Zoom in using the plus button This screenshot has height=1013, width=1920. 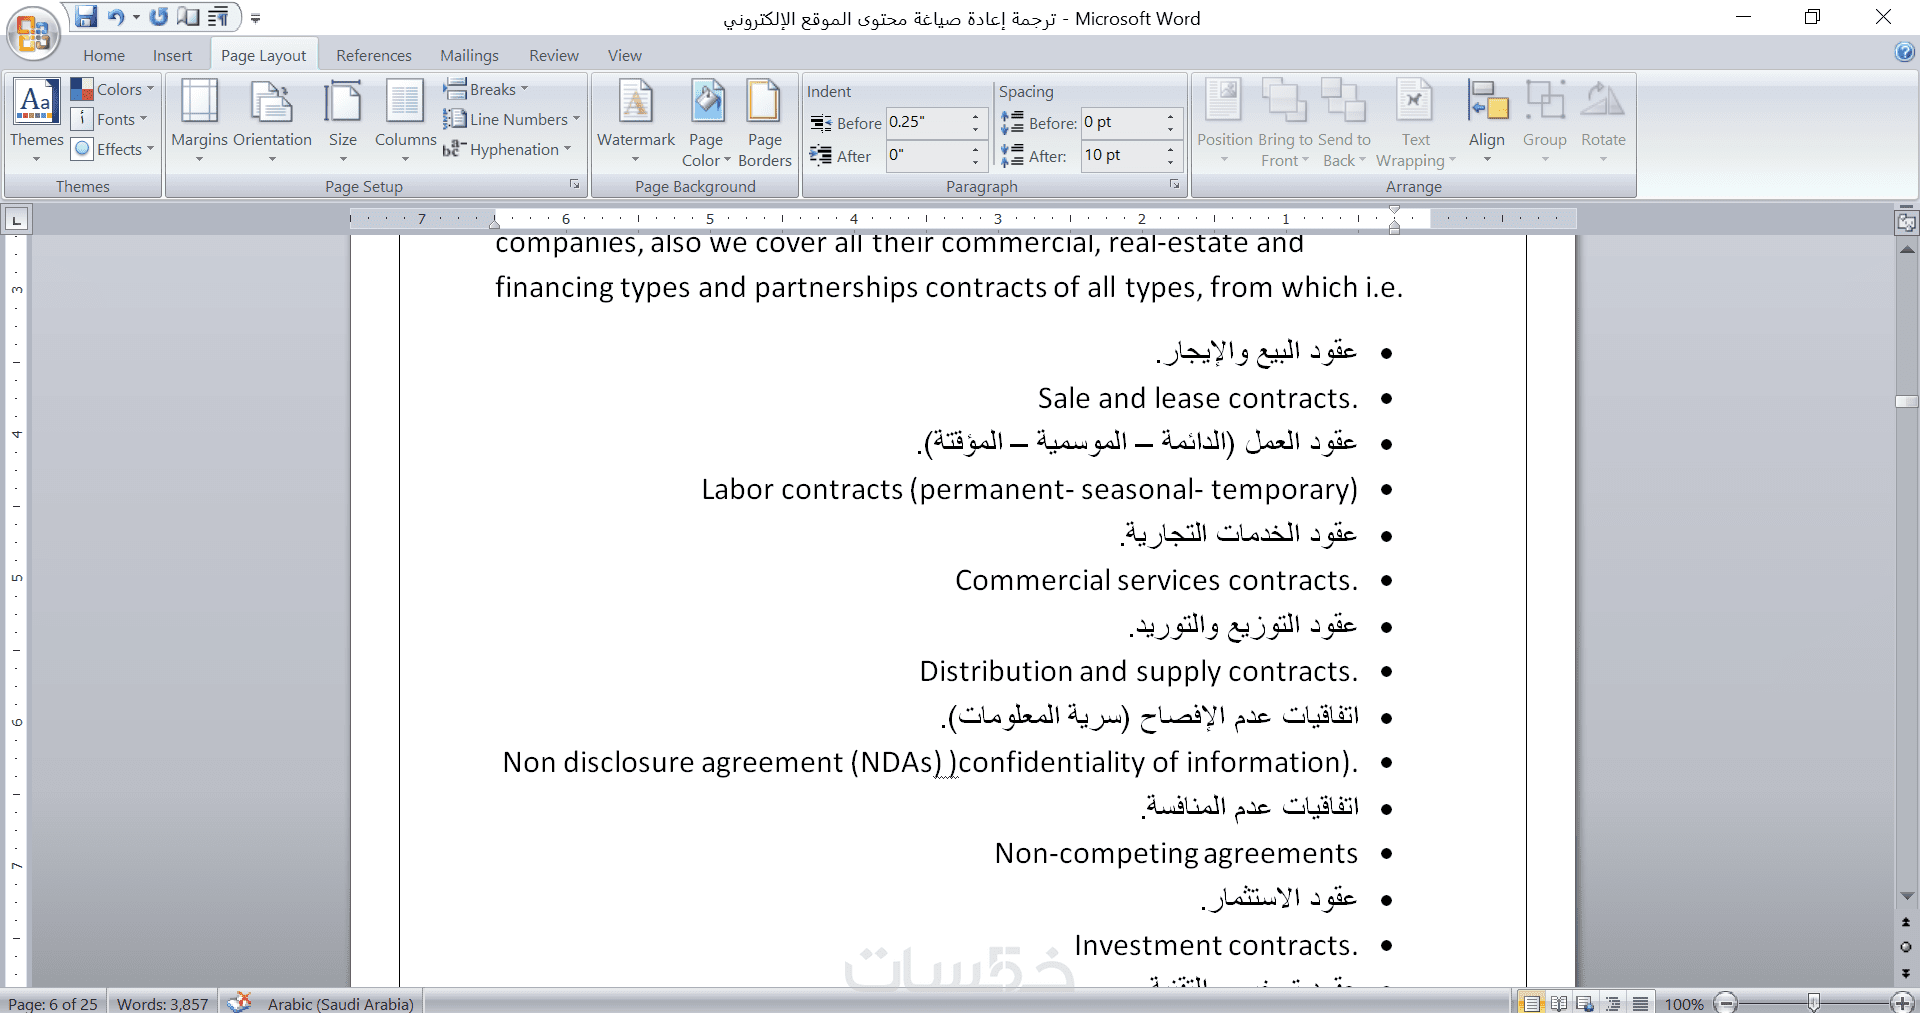1902,1003
